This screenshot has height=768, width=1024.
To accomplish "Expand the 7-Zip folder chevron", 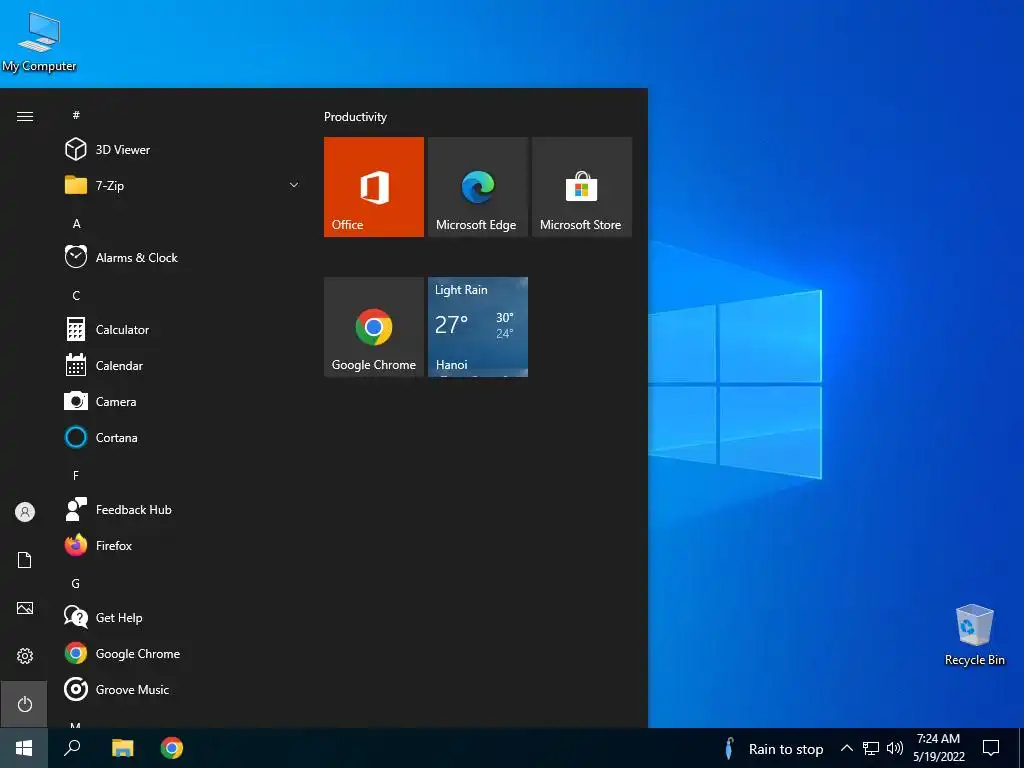I will (x=294, y=185).
